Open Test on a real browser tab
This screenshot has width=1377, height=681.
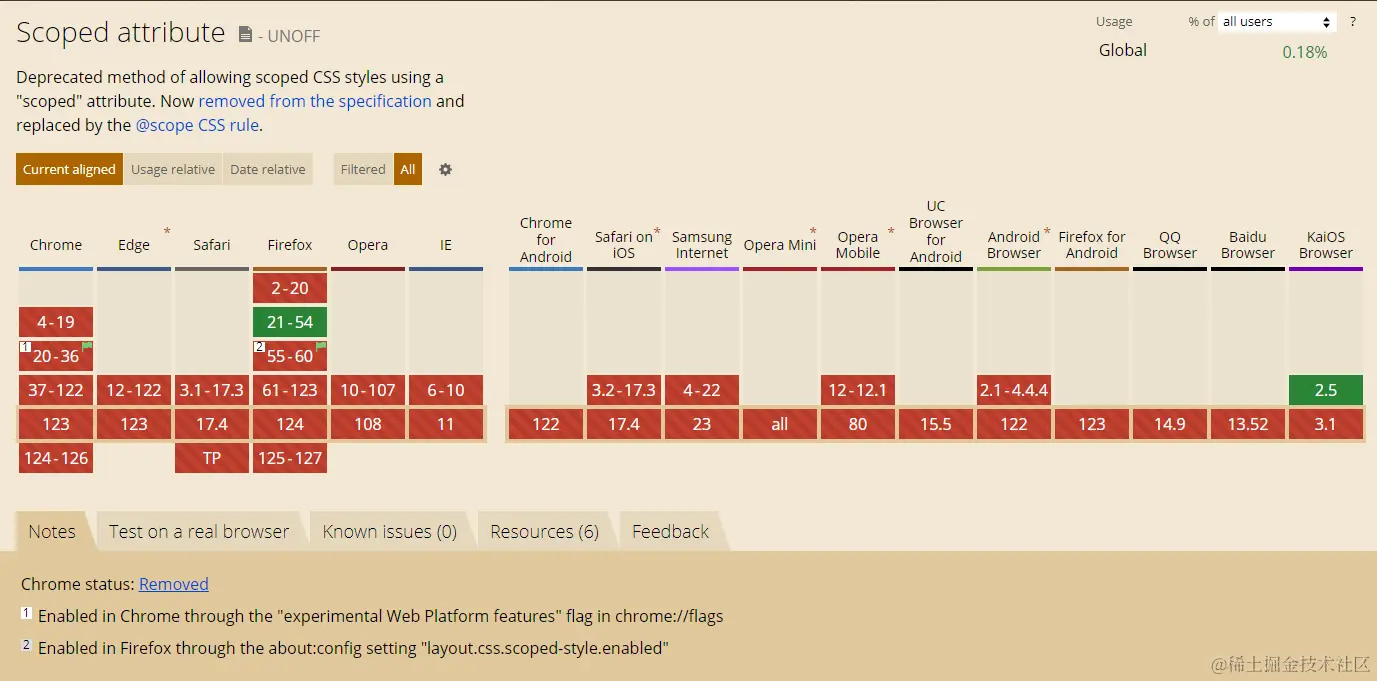click(x=199, y=532)
